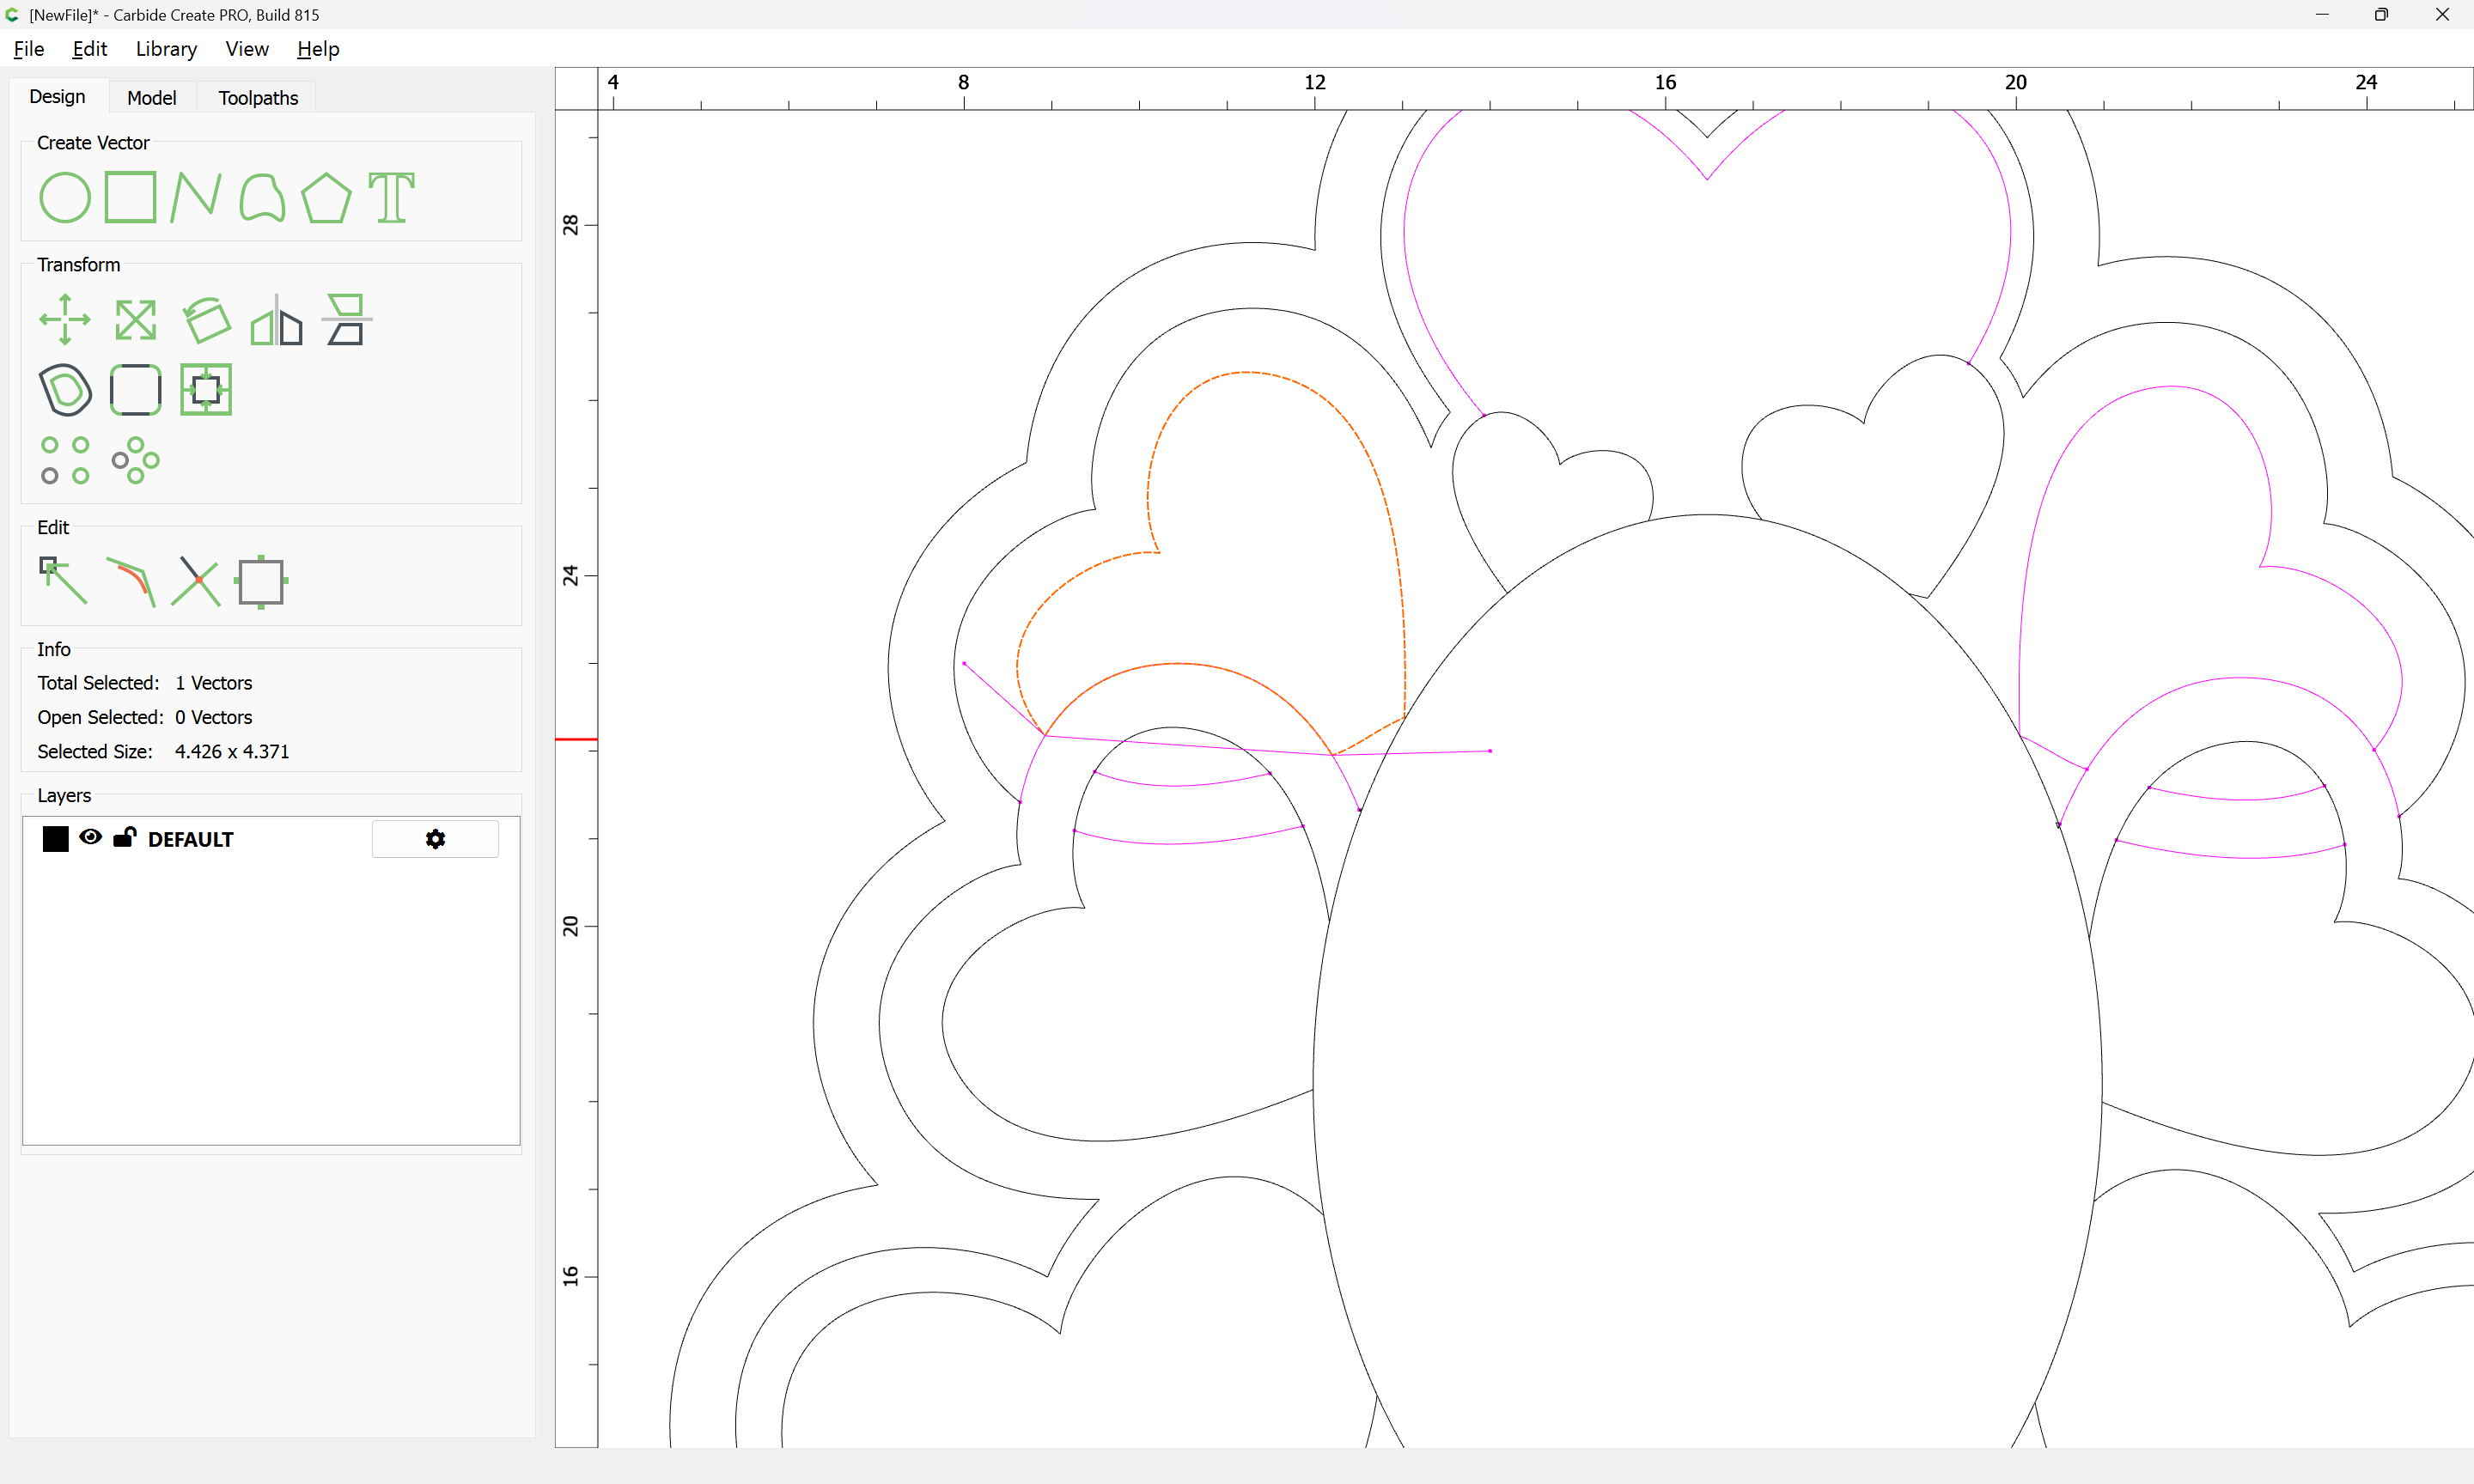This screenshot has height=1484, width=2474.
Task: Switch to the Design tab
Action: coord(57,97)
